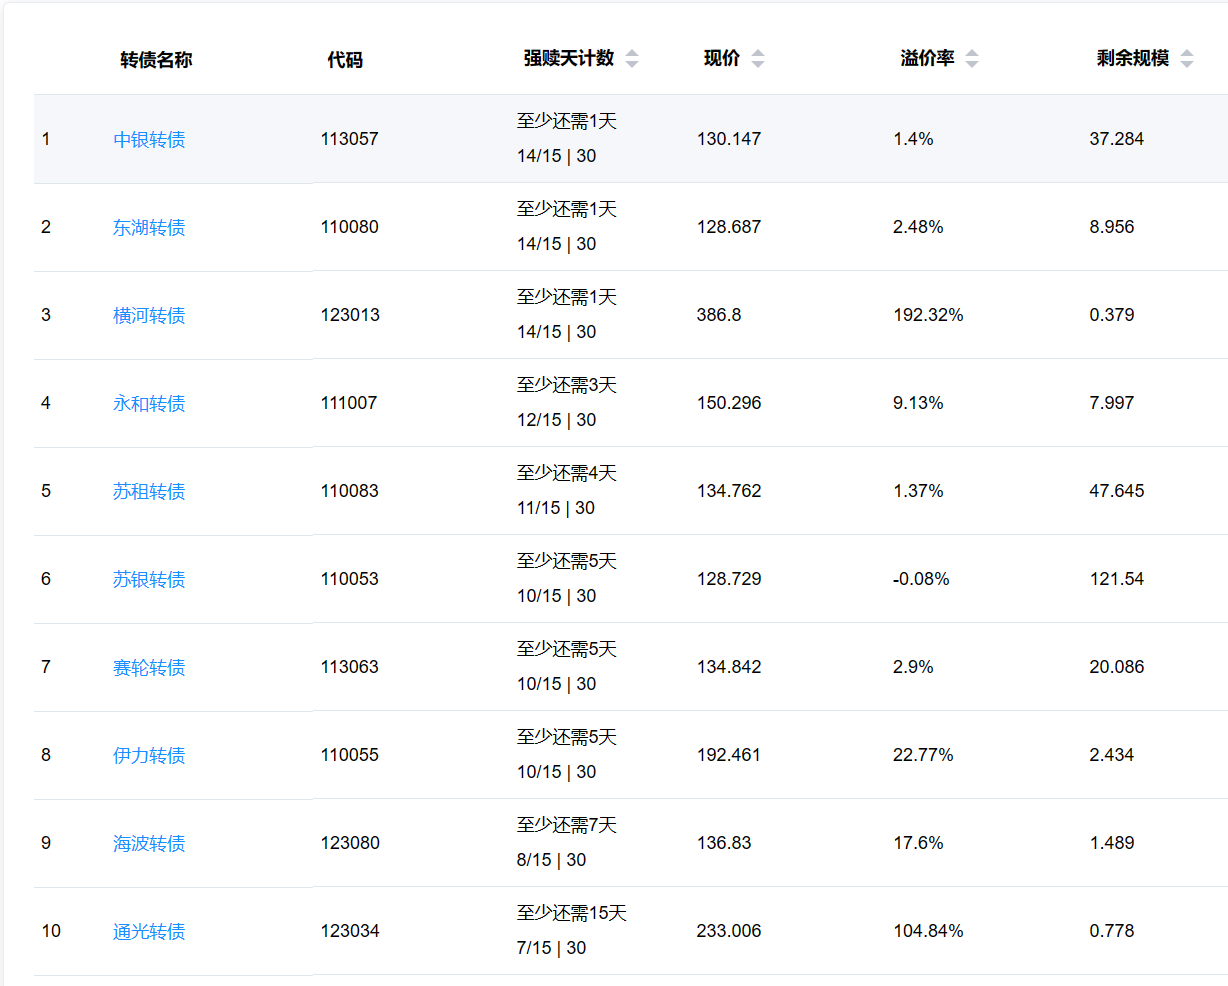Open the 海波转债 link

[149, 844]
